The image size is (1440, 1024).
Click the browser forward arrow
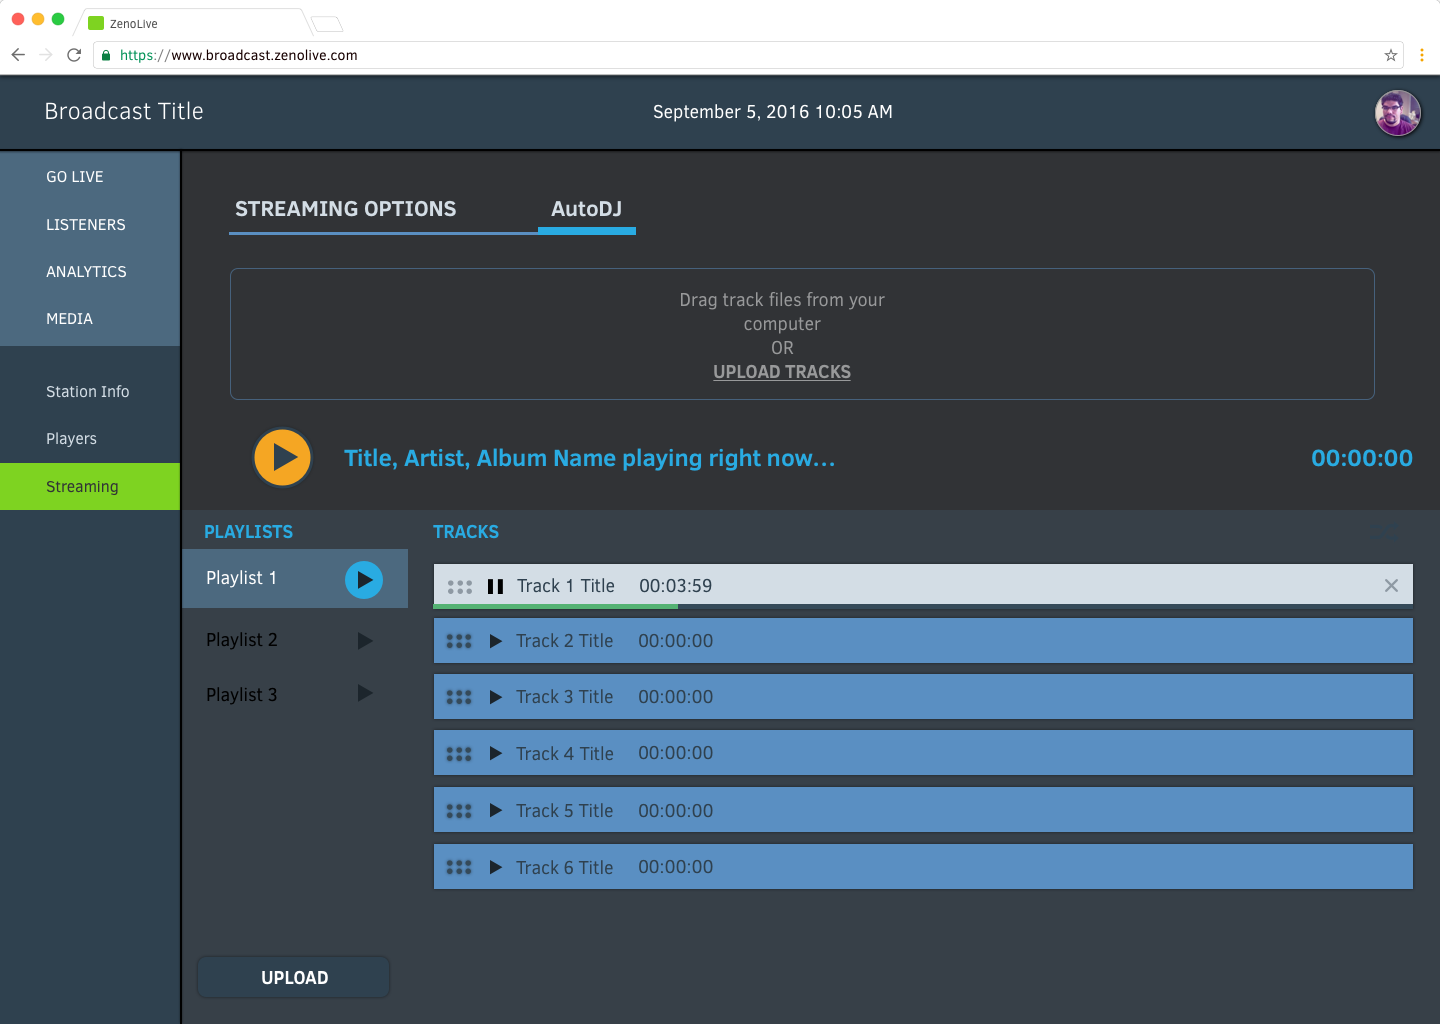click(46, 55)
